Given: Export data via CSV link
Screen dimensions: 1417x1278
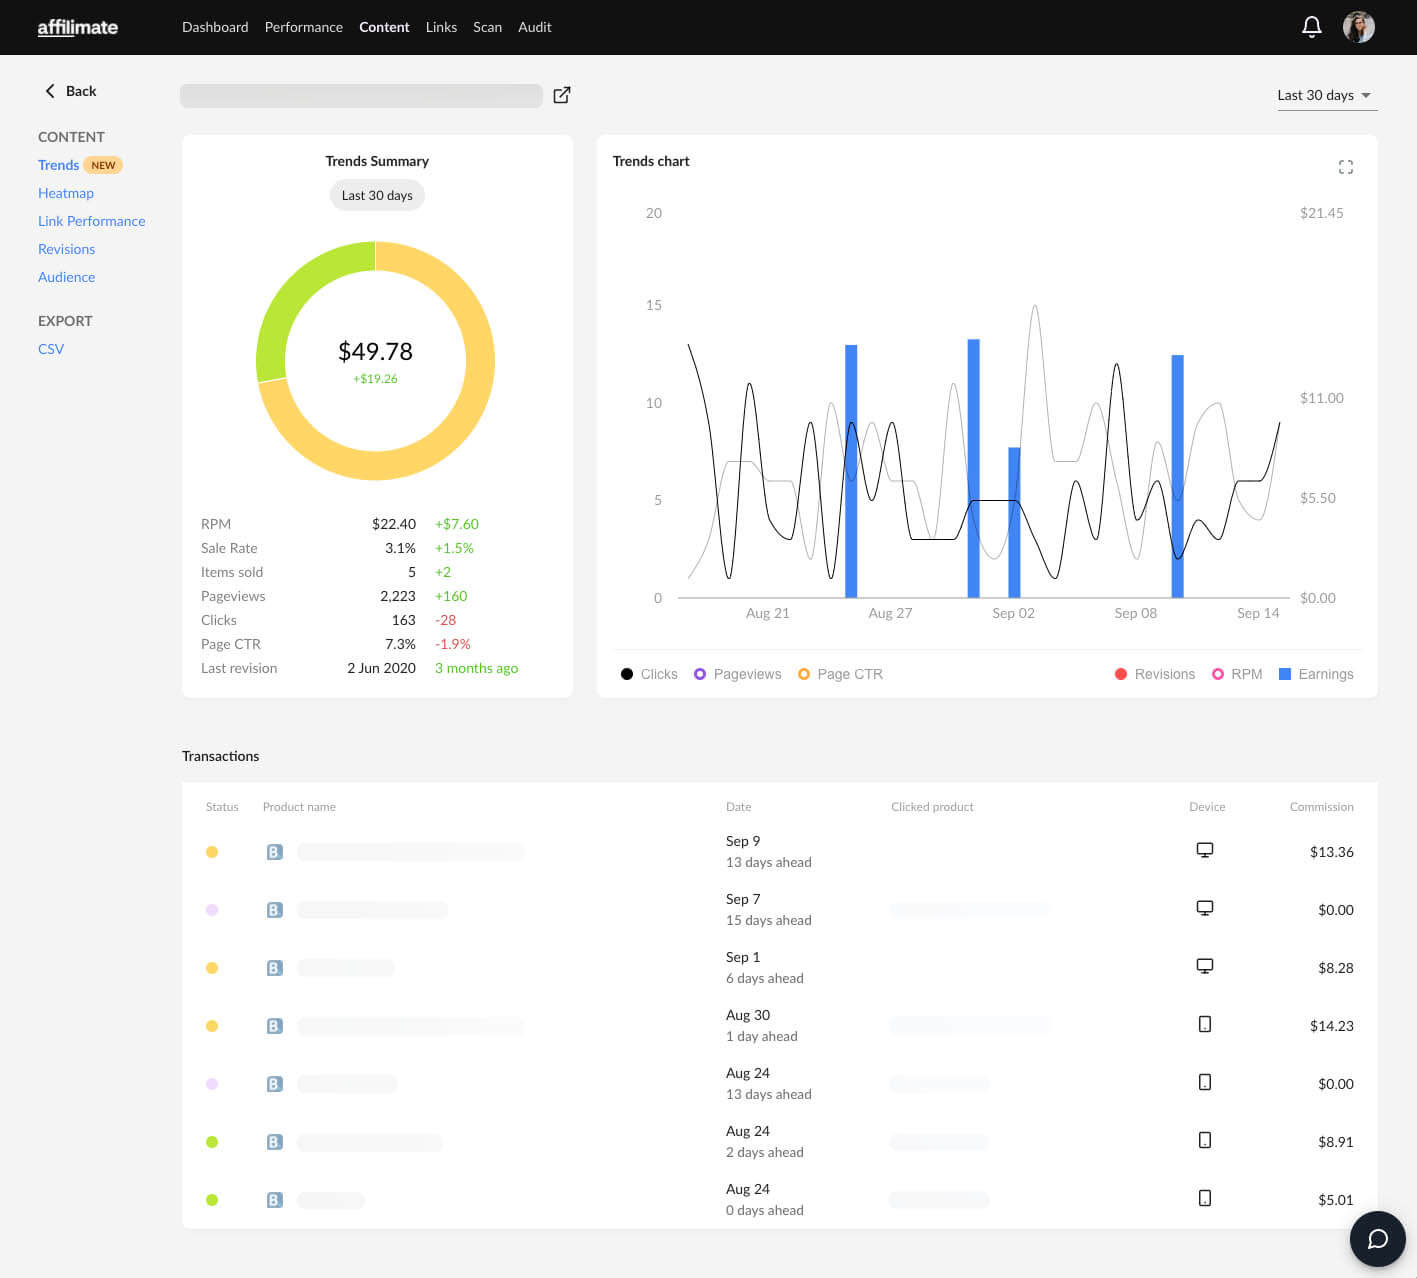Looking at the screenshot, I should point(51,349).
